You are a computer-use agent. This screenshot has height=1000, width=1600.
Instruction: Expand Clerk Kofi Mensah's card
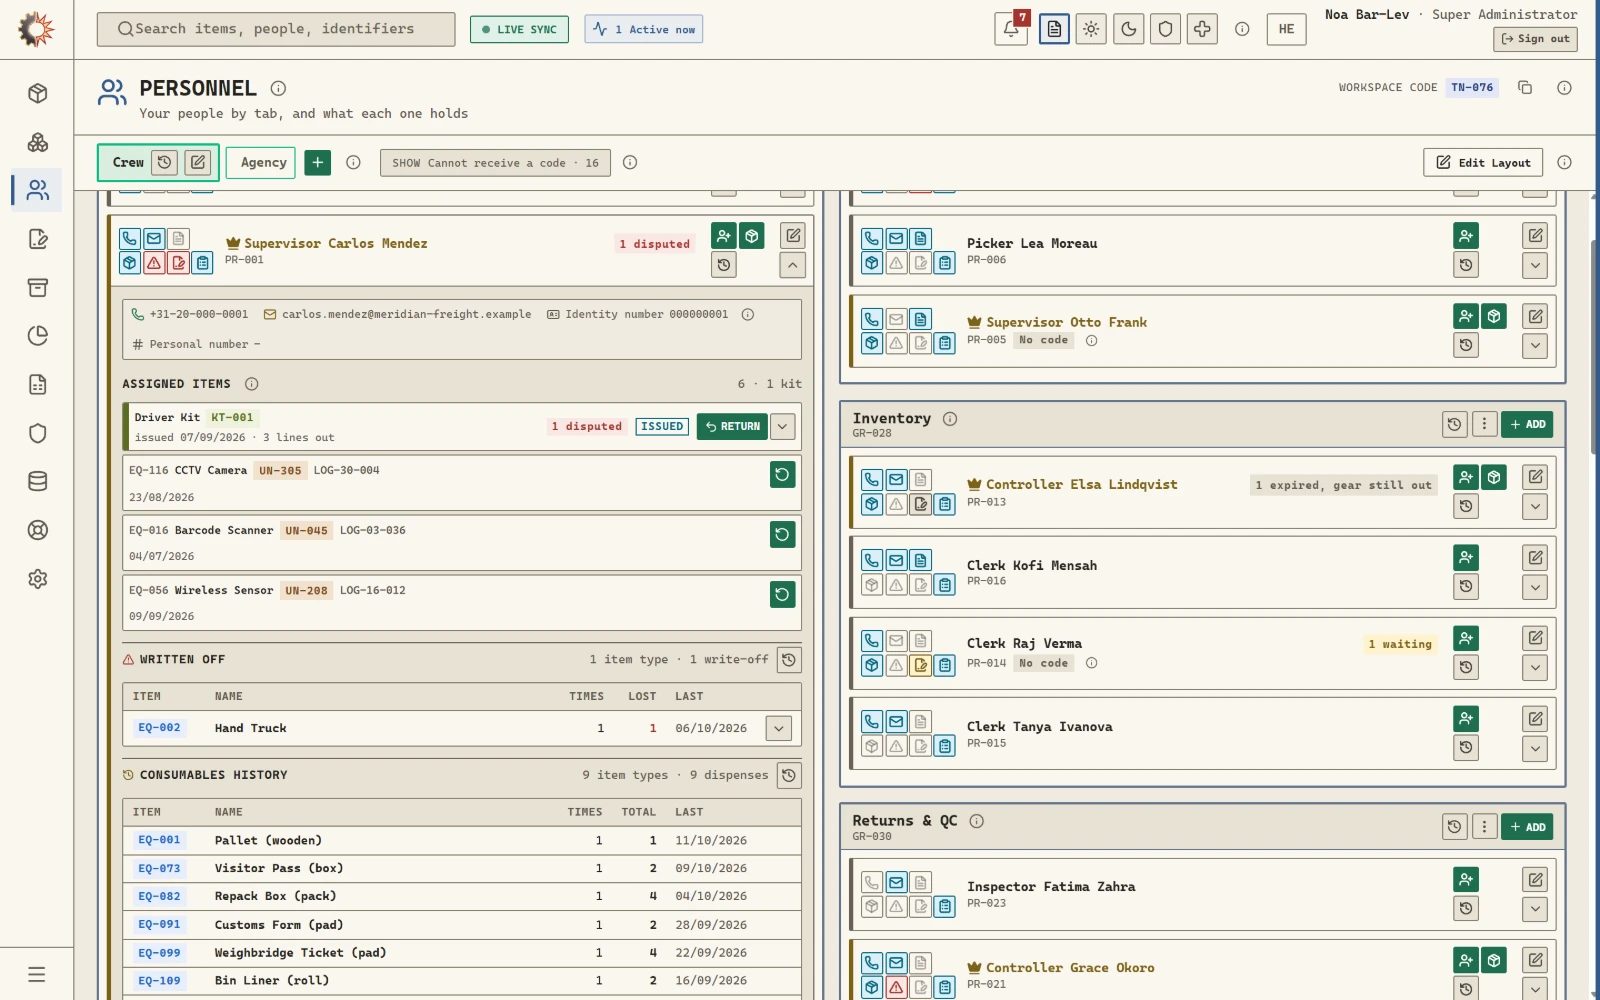click(1535, 587)
